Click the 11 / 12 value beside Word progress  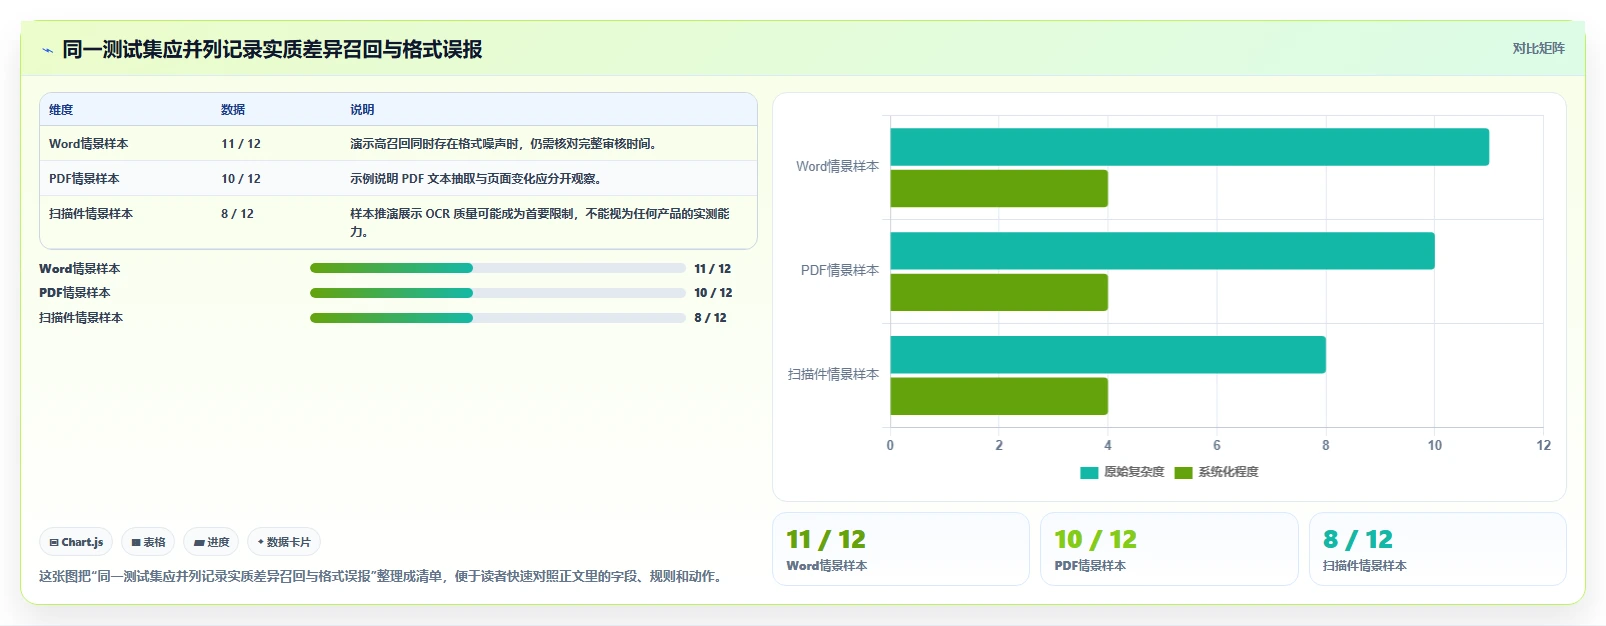[x=712, y=269]
